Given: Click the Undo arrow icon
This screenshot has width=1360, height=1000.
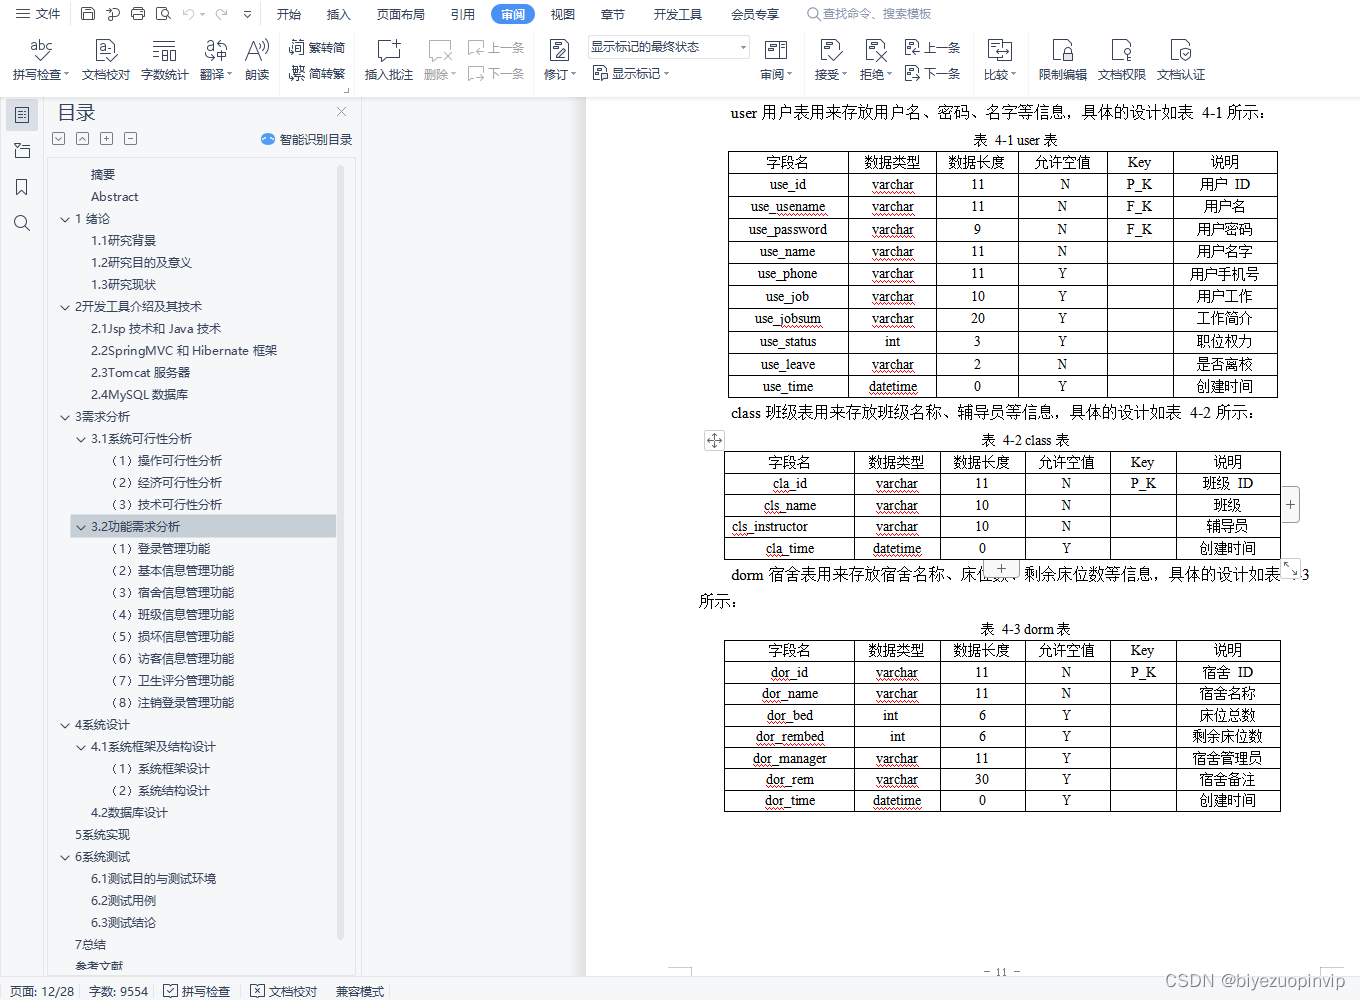Looking at the screenshot, I should [189, 14].
